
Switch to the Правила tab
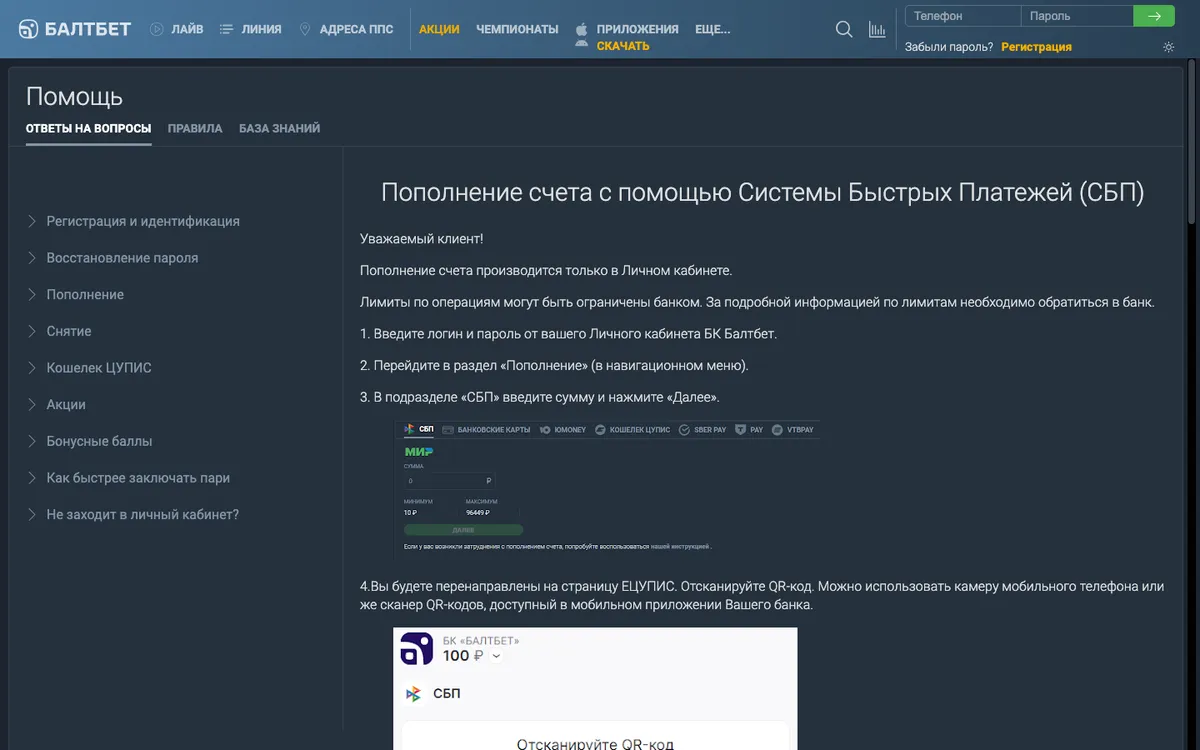tap(195, 129)
